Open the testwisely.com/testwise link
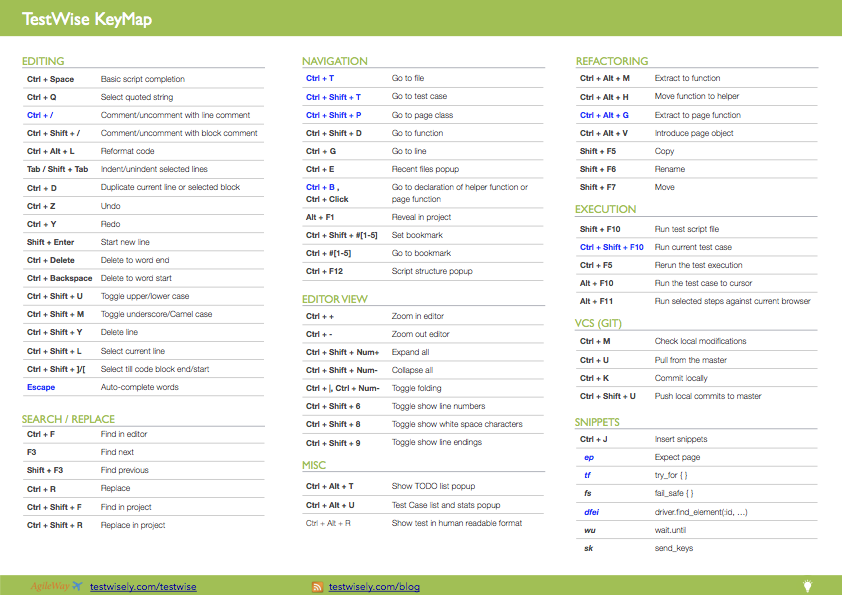The image size is (842, 595). [143, 587]
